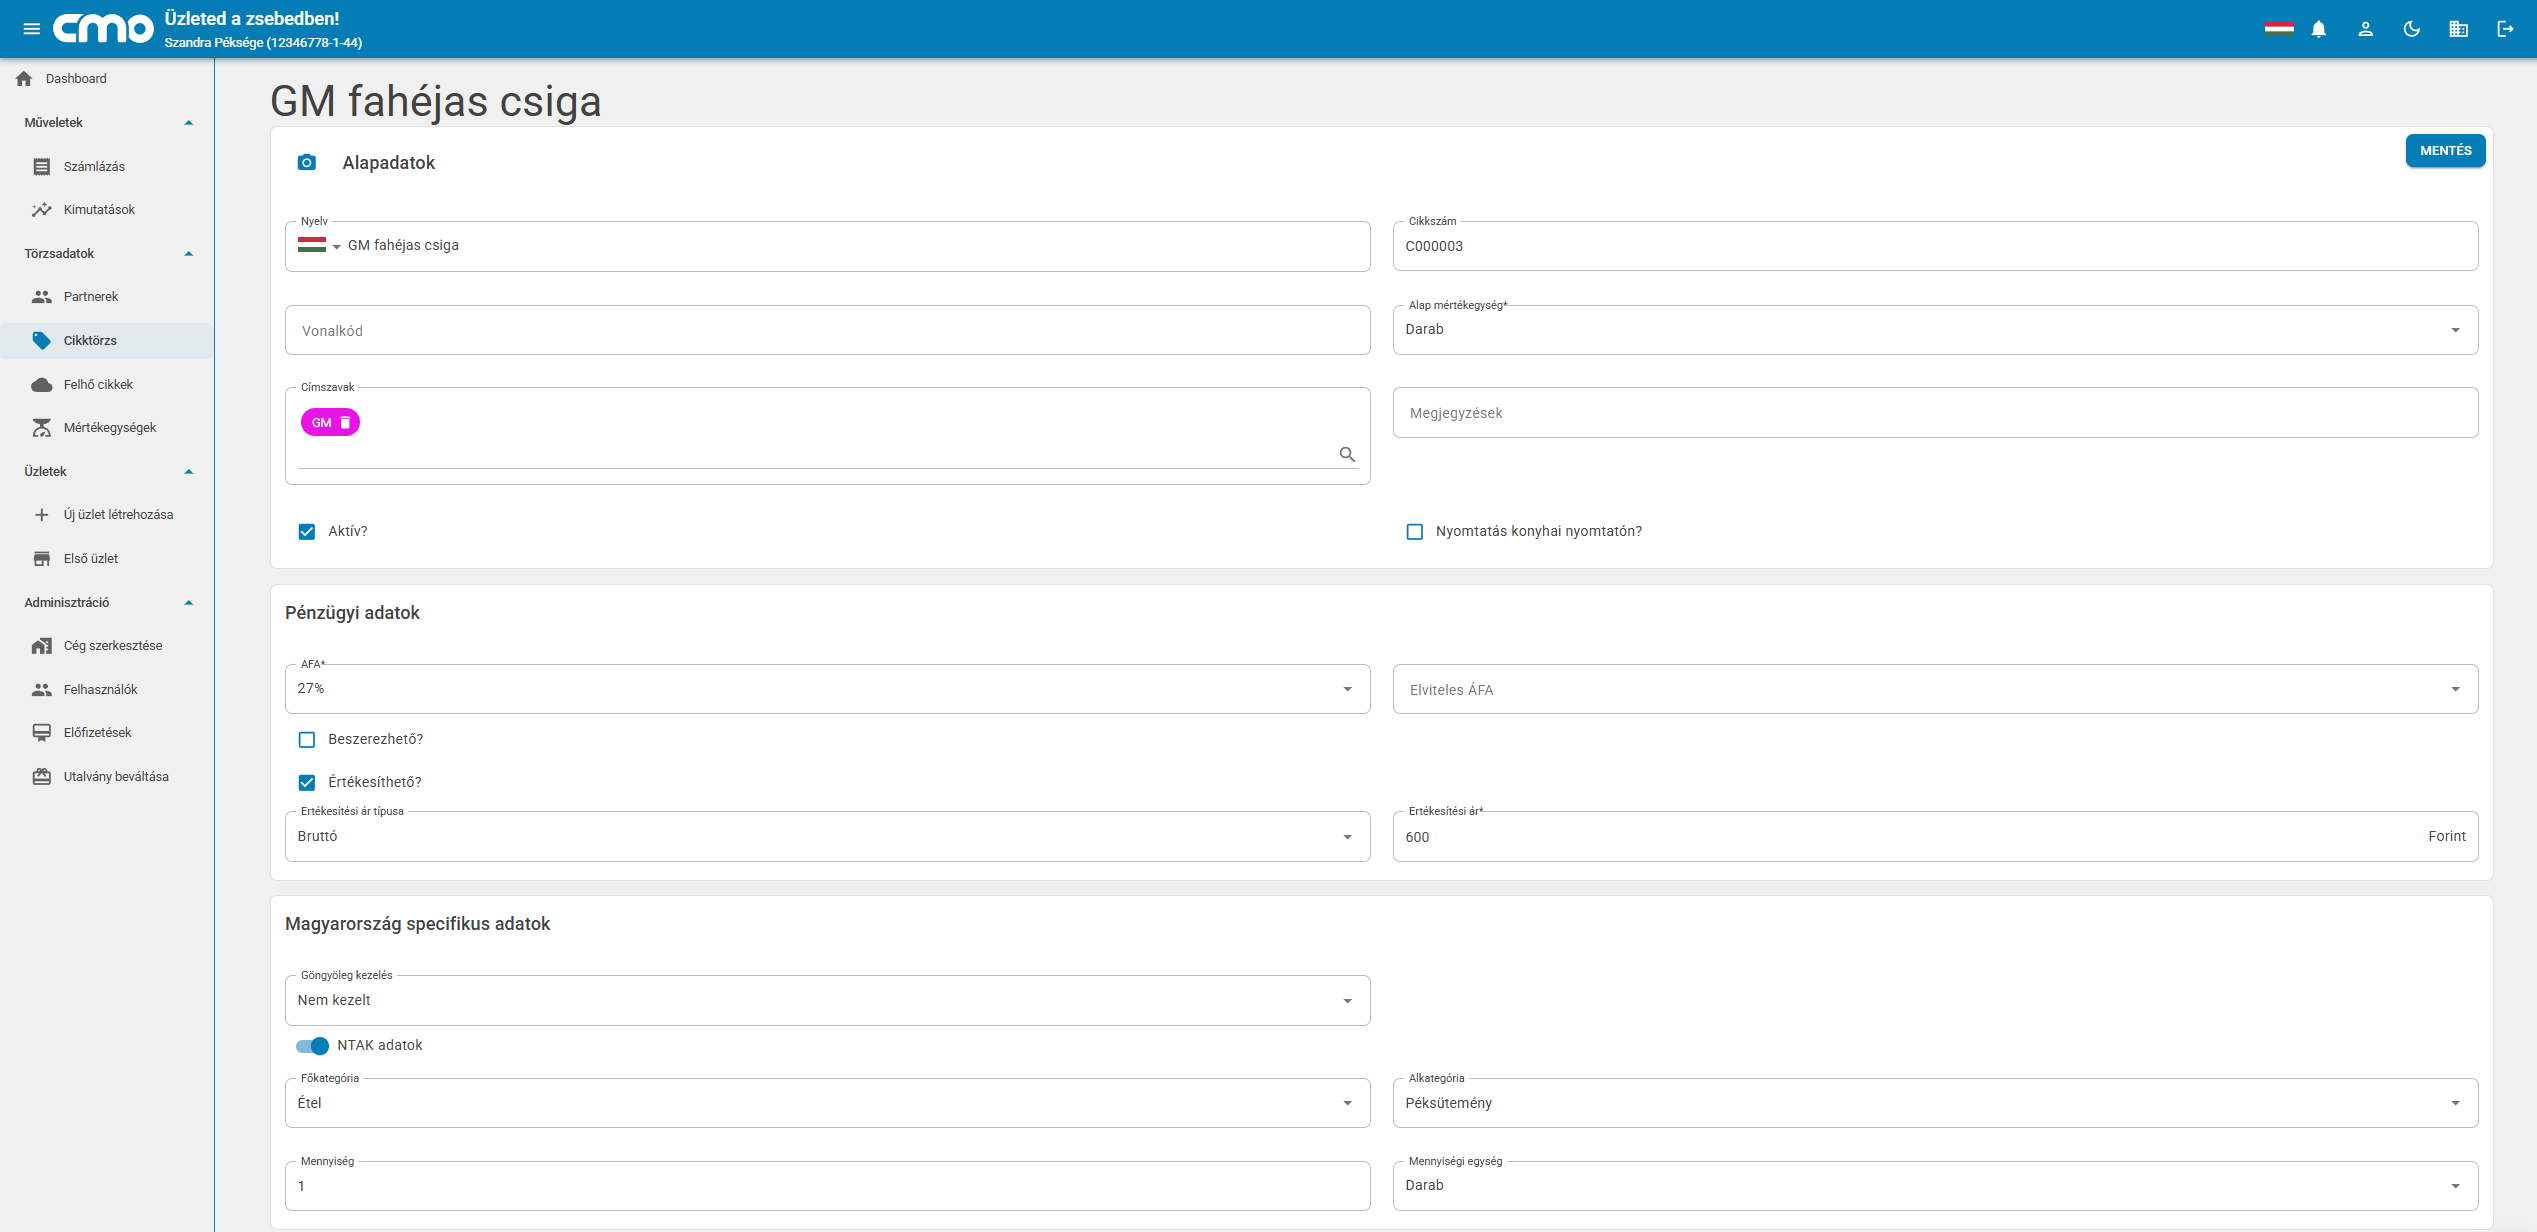The width and height of the screenshot is (2537, 1232).
Task: Click the Cikkszám field C000003
Action: point(1935,246)
